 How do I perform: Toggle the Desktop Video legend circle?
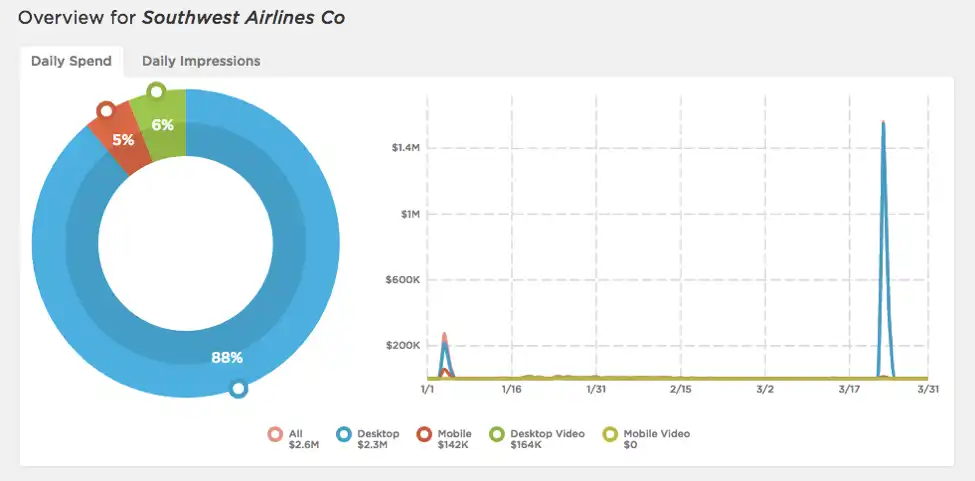(x=497, y=434)
